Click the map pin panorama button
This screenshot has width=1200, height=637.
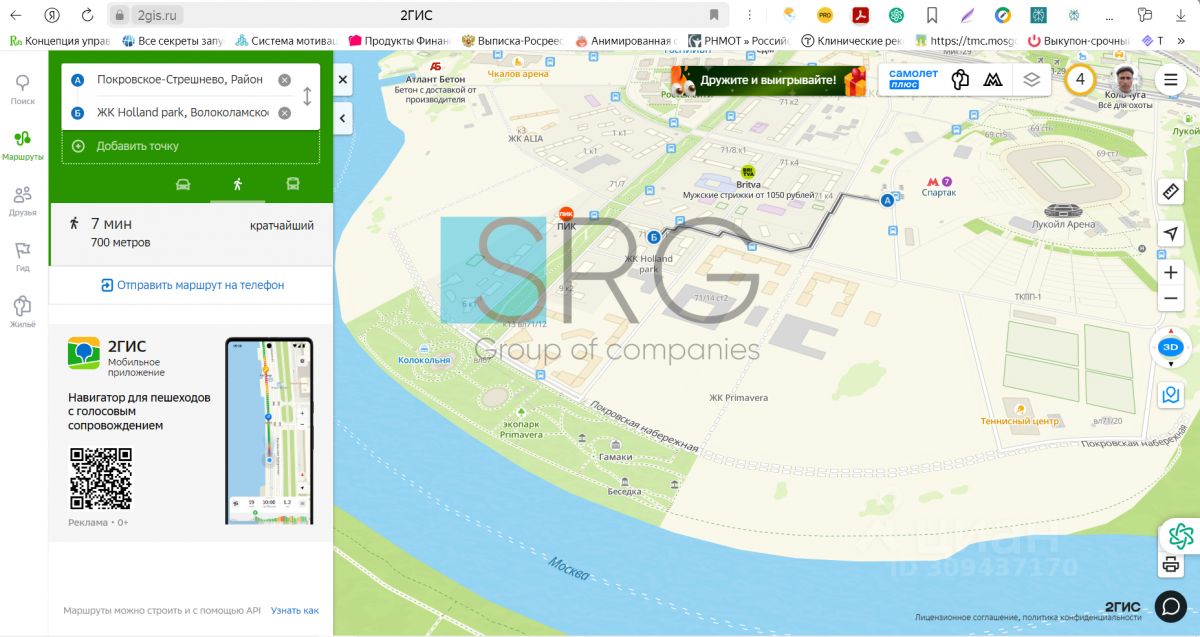pyautogui.click(x=1171, y=395)
